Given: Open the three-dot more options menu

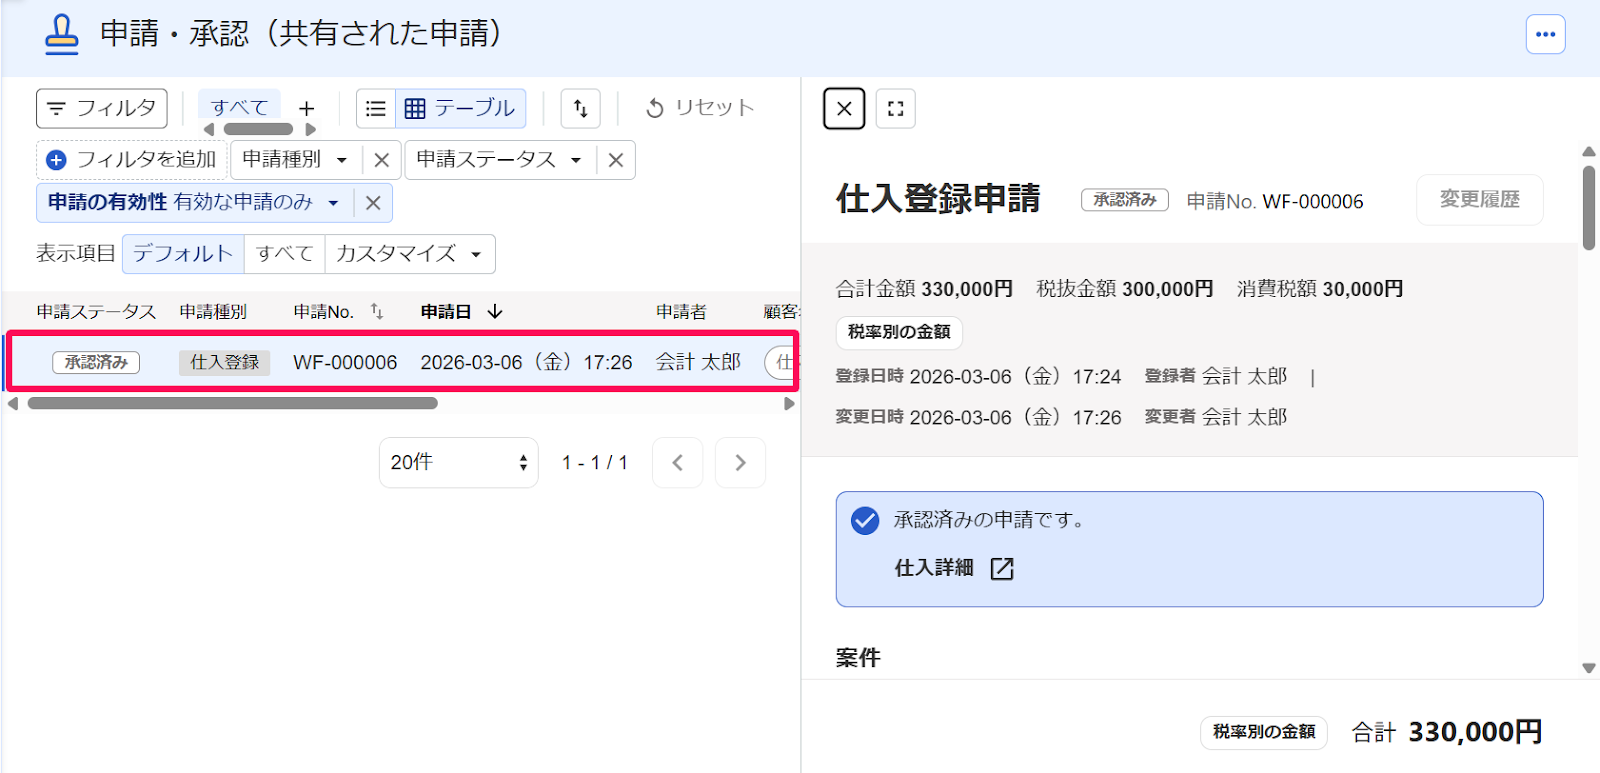Looking at the screenshot, I should click(x=1545, y=34).
